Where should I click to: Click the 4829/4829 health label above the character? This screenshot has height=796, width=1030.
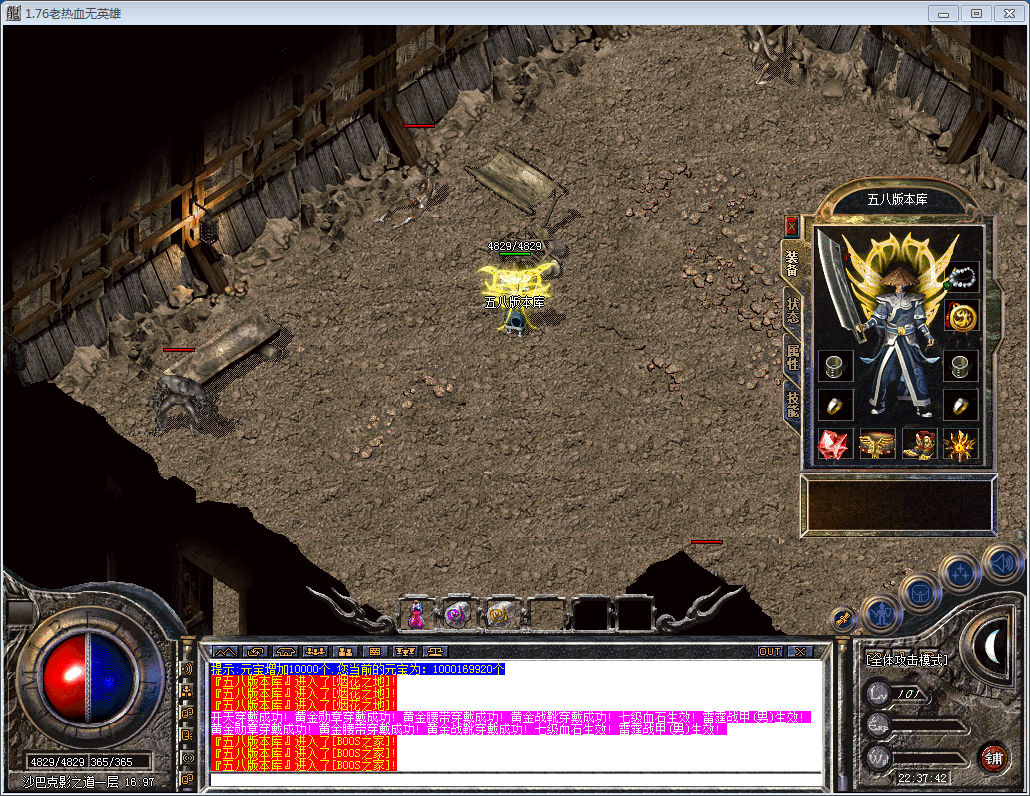(x=514, y=246)
